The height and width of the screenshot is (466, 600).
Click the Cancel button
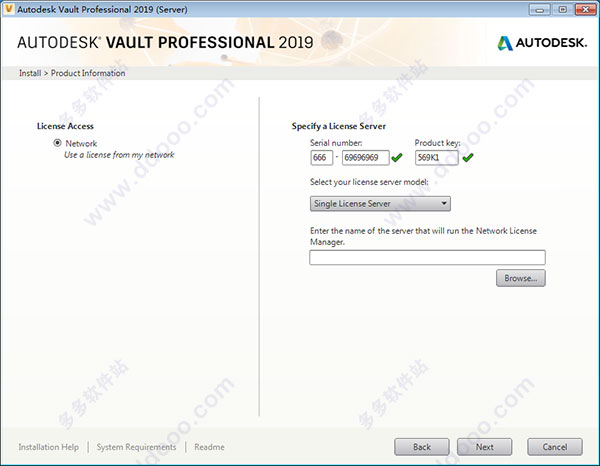(x=555, y=447)
